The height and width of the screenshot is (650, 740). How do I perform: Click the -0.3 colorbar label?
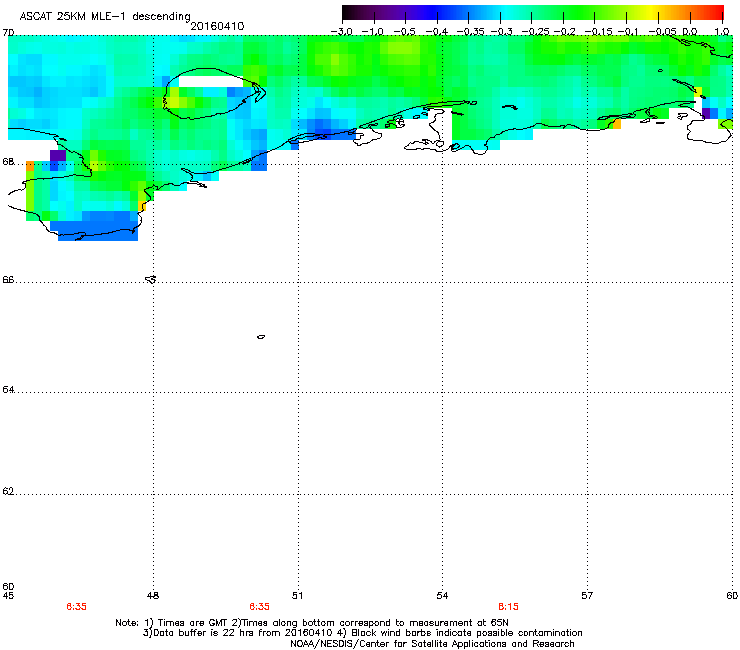click(x=501, y=32)
